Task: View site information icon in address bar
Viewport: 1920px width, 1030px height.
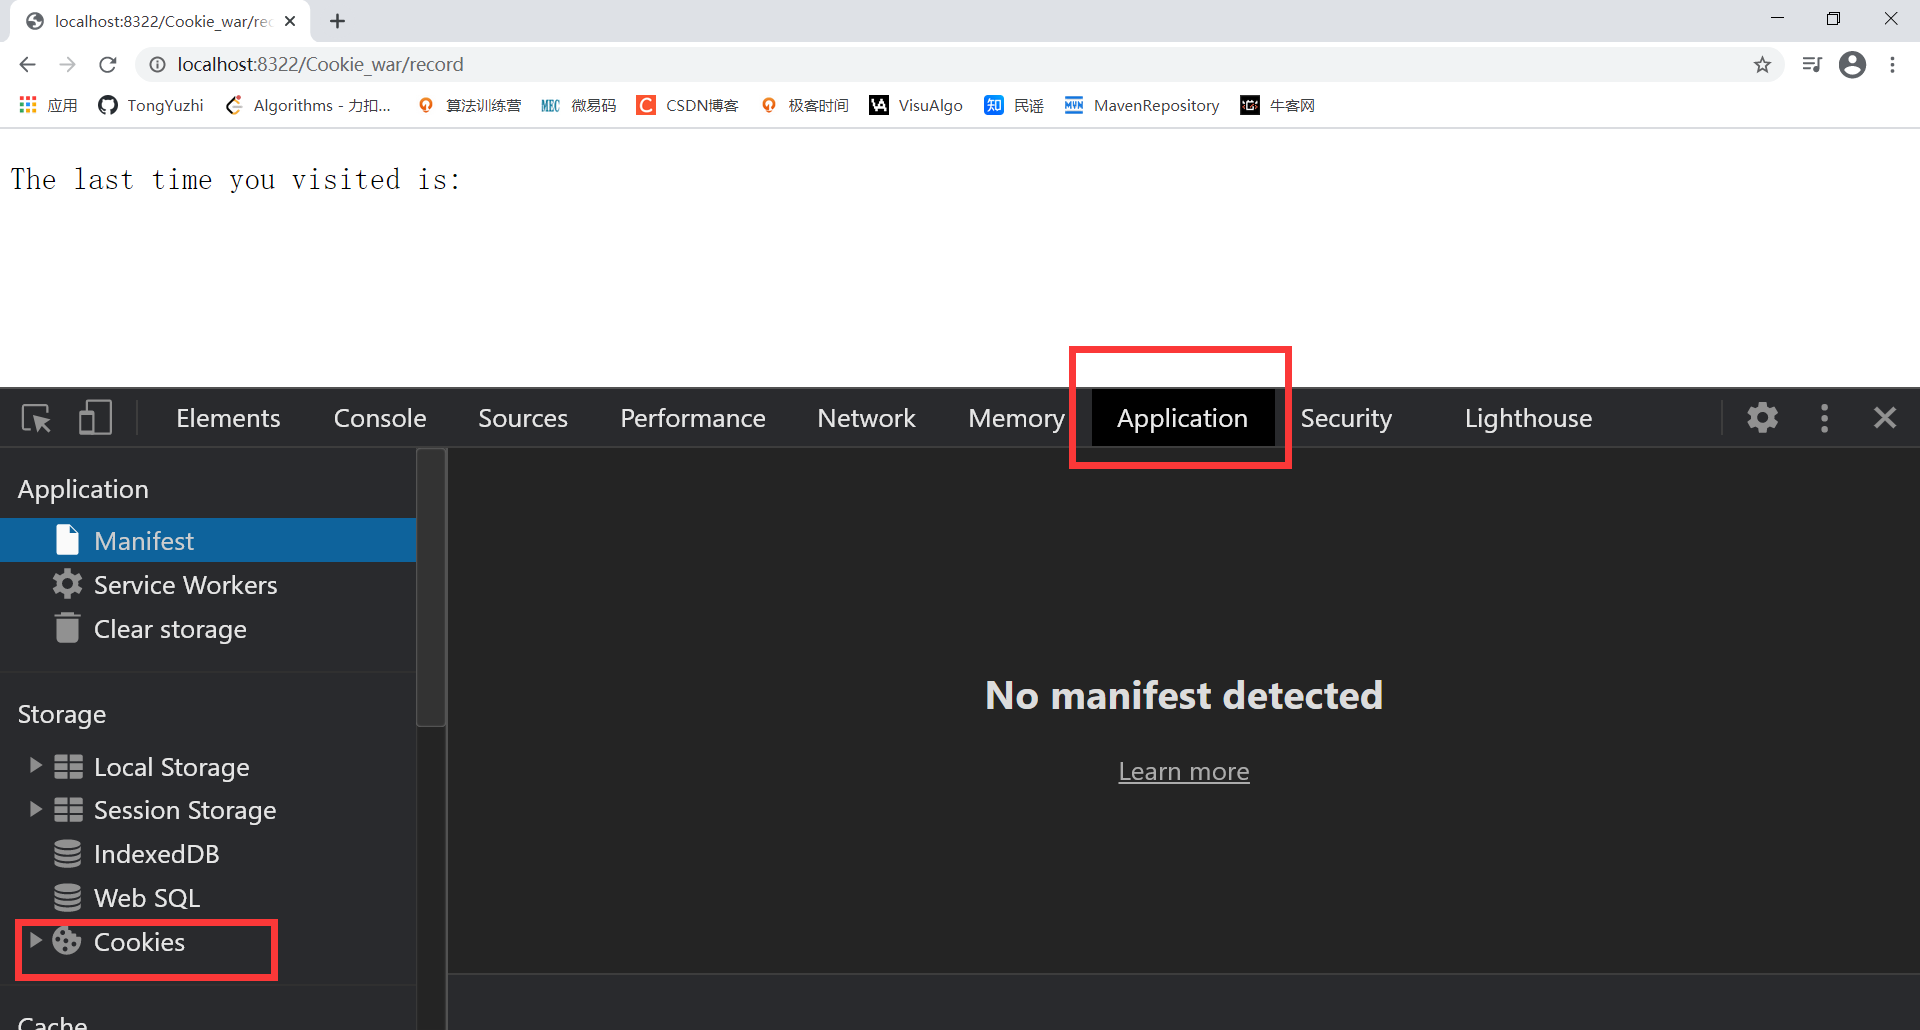Action: (157, 65)
